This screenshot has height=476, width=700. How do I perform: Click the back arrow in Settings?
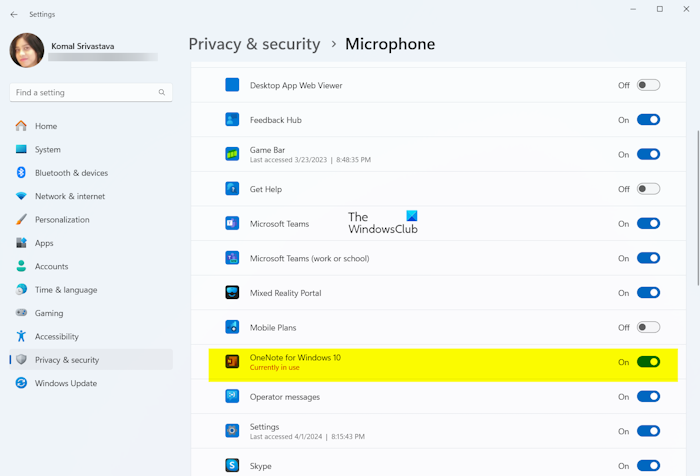pyautogui.click(x=14, y=14)
